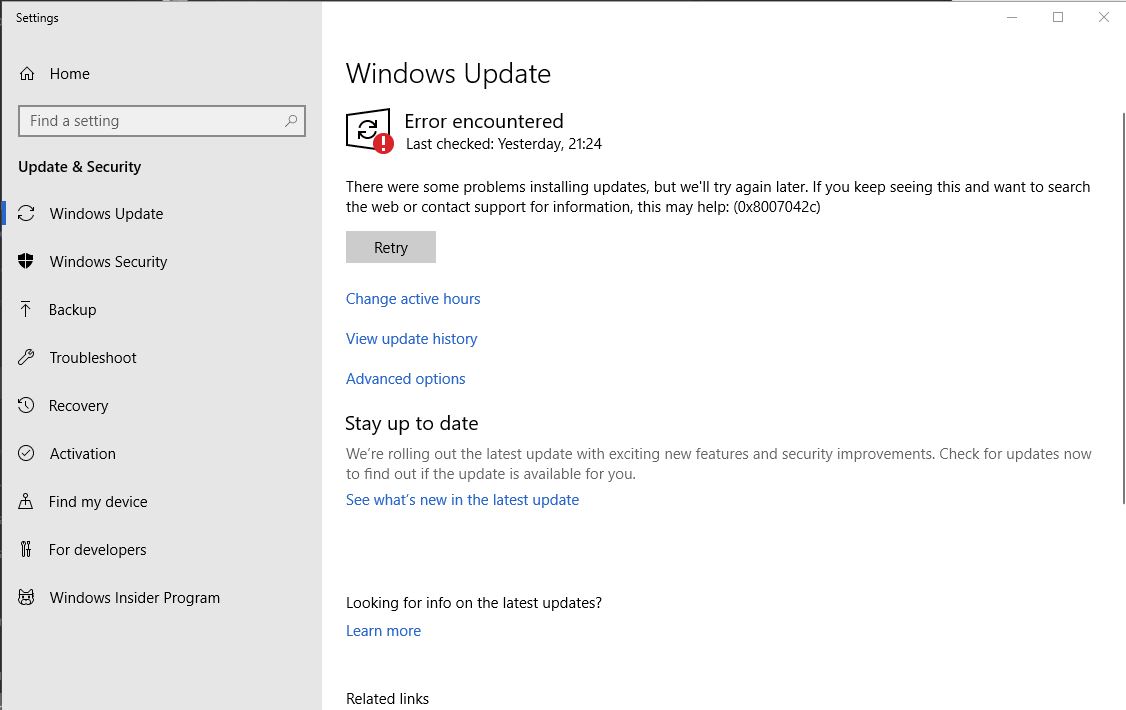Click the Activation checkmark circle icon
Screen dimensions: 1126x710
(26, 454)
